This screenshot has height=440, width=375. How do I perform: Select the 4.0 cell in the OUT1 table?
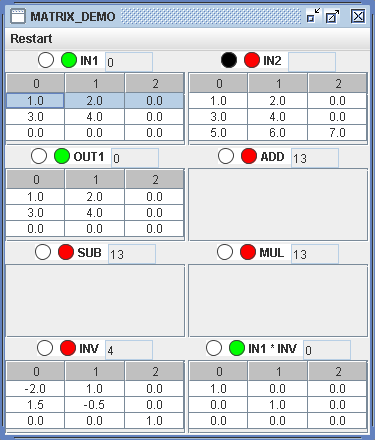pos(95,213)
